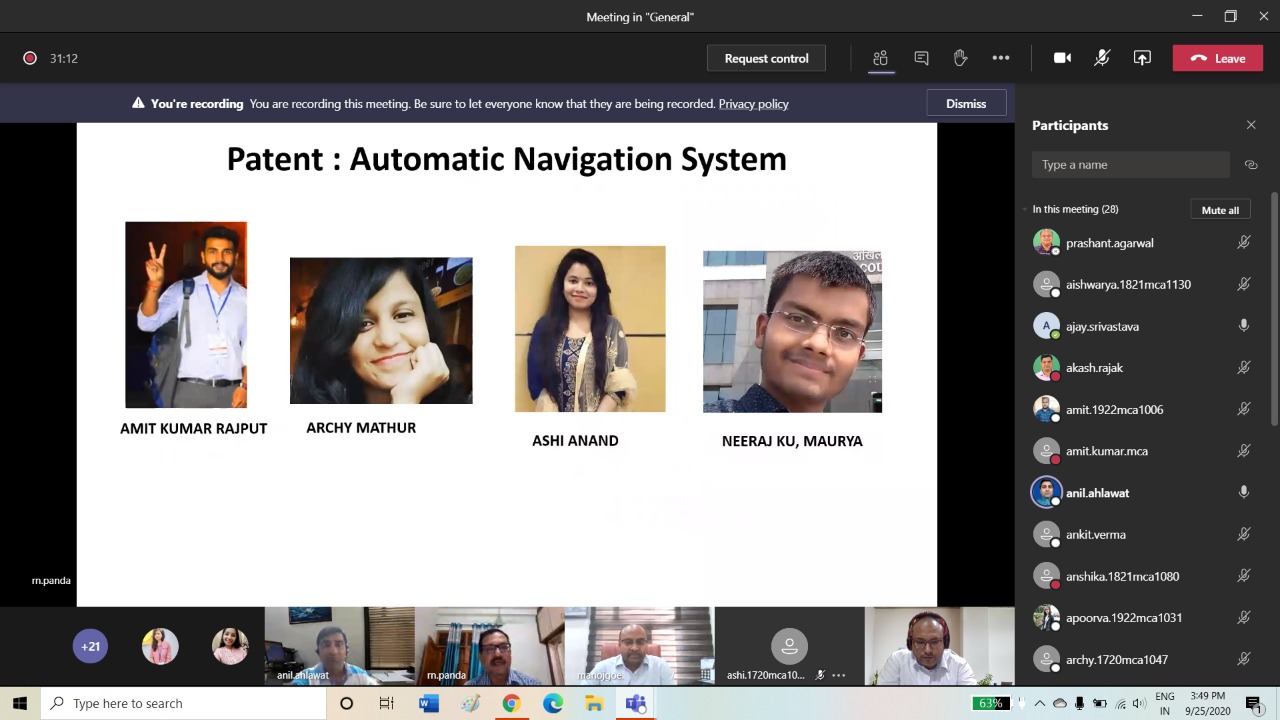Open Google Chrome from the taskbar
The height and width of the screenshot is (720, 1280).
click(511, 703)
